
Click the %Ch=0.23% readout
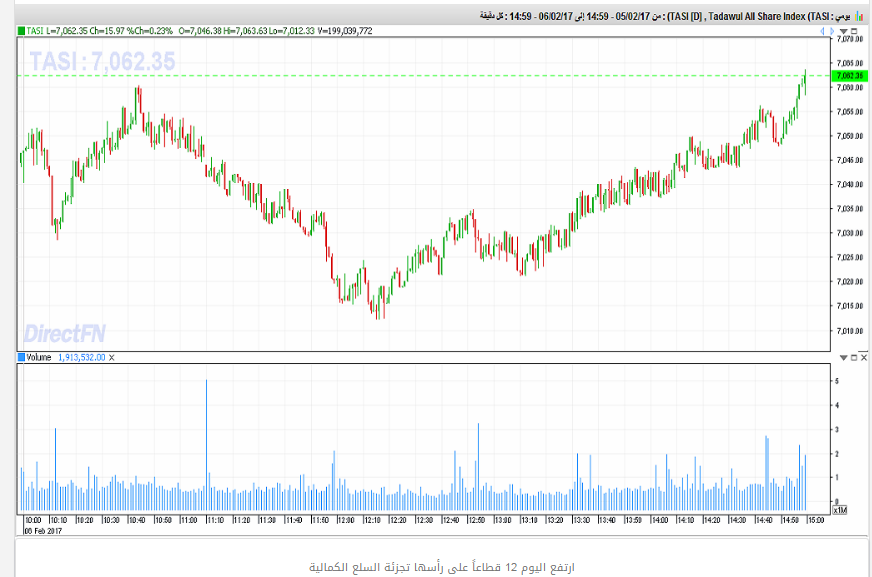tap(150, 31)
